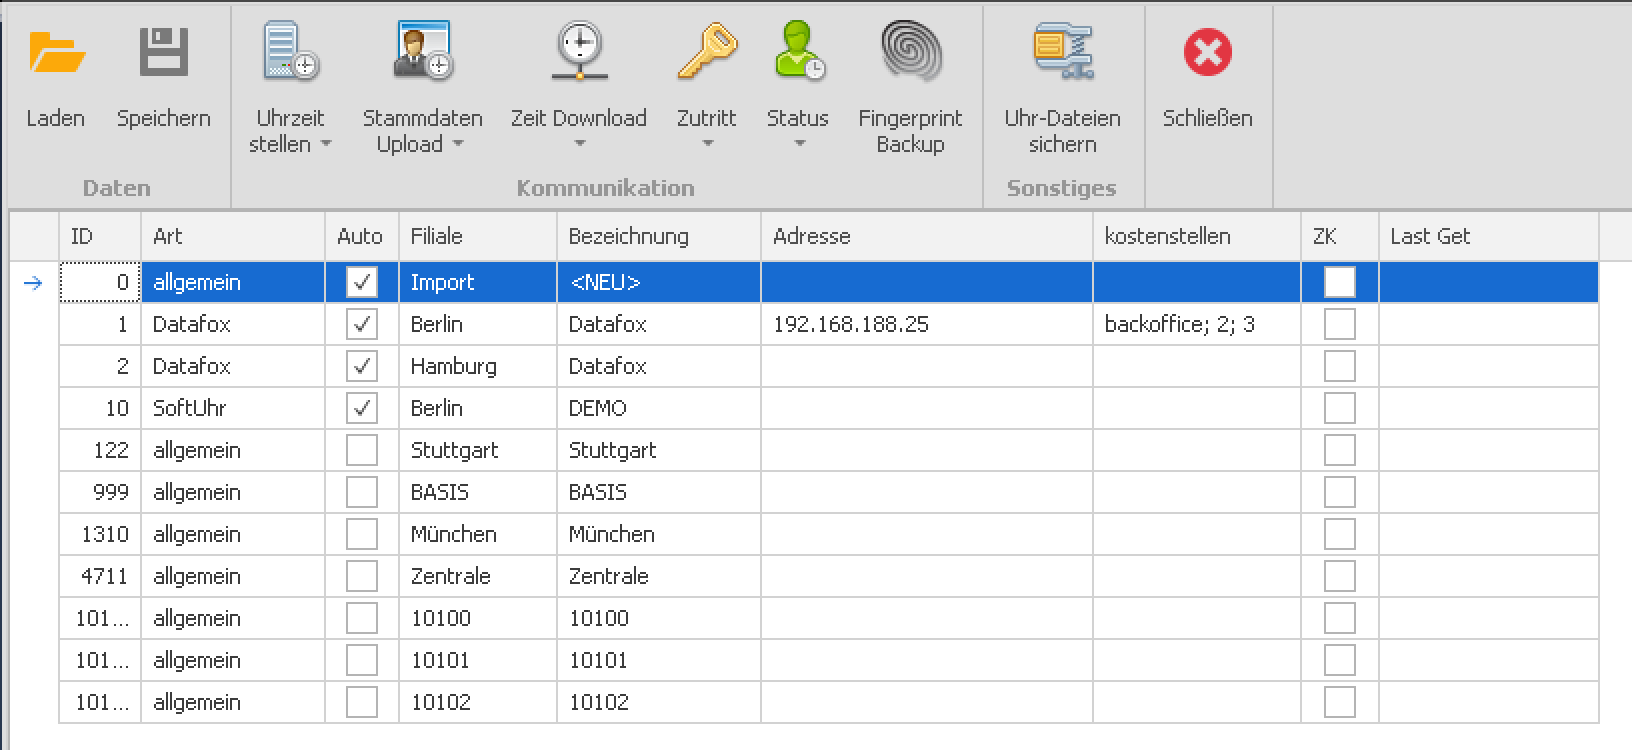Expand the Zutritt dropdown arrow
The width and height of the screenshot is (1632, 750).
(x=707, y=144)
